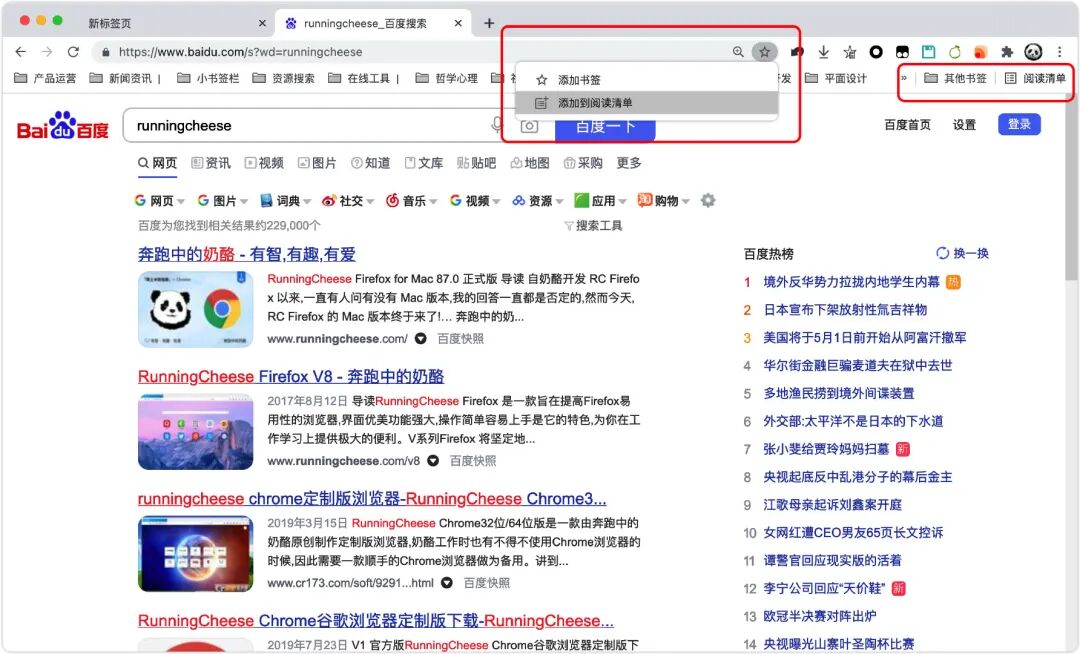Open the puzzle-piece extensions menu
This screenshot has height=654, width=1080.
point(1007,52)
